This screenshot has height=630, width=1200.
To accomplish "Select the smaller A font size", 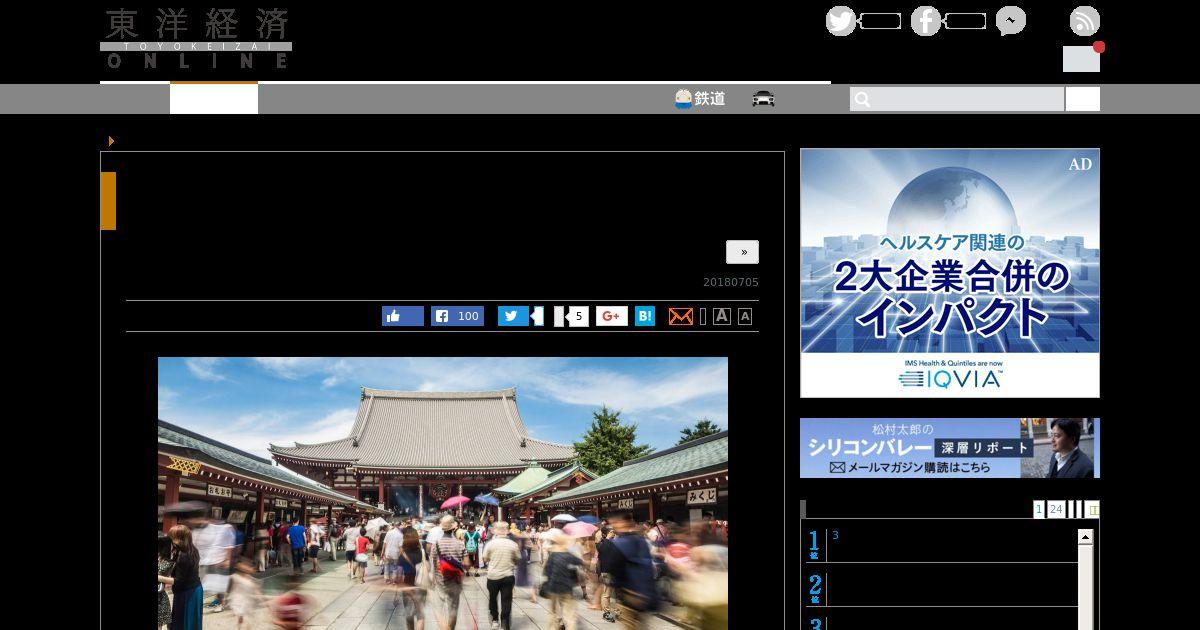I will coord(745,317).
